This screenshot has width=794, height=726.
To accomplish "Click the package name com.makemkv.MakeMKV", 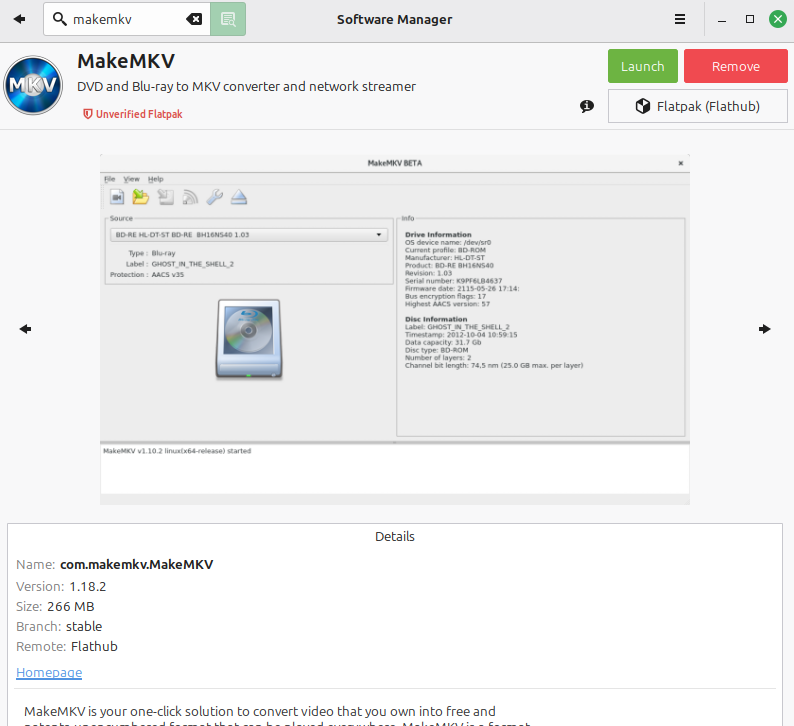I will 137,564.
